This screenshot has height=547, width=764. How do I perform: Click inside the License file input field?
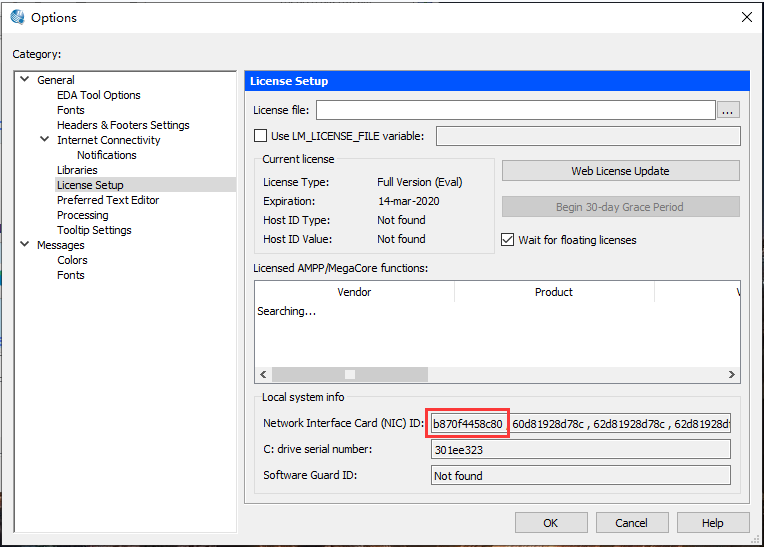[x=515, y=110]
